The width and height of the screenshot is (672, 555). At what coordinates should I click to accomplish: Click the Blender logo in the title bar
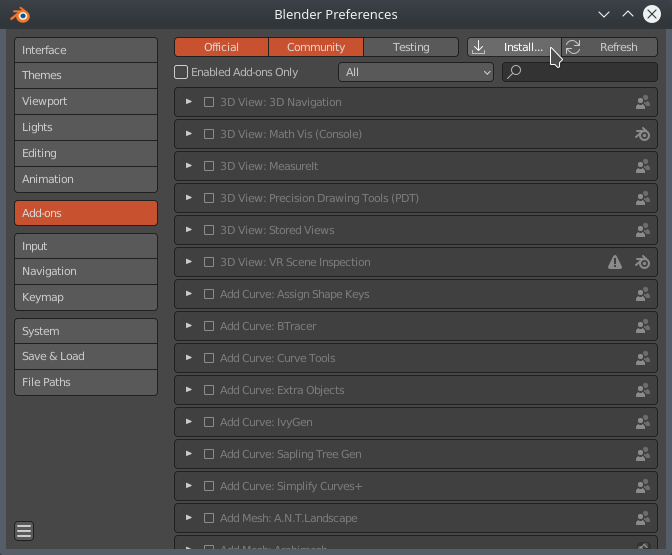[x=20, y=15]
